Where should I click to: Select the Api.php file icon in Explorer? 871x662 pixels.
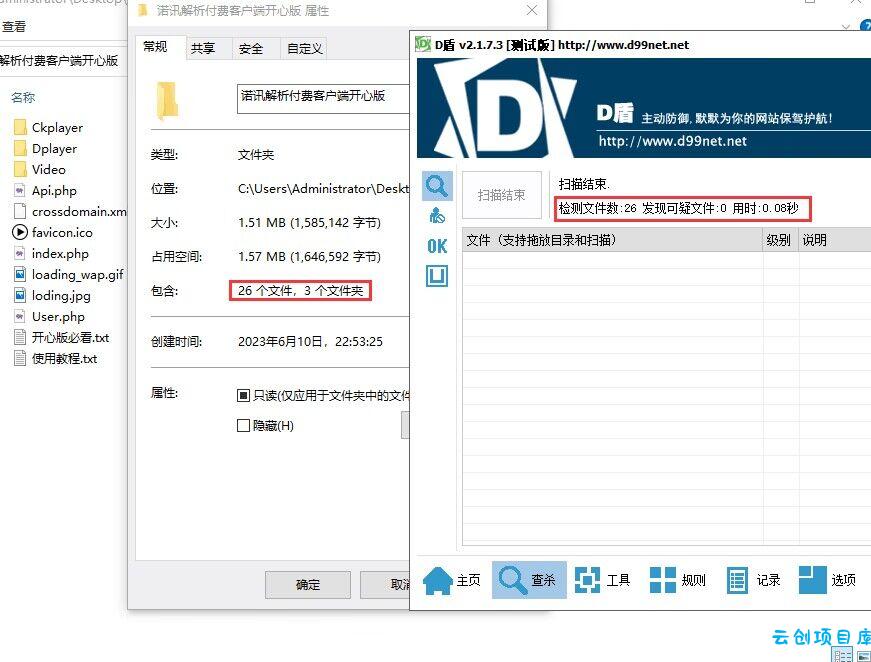[20, 190]
